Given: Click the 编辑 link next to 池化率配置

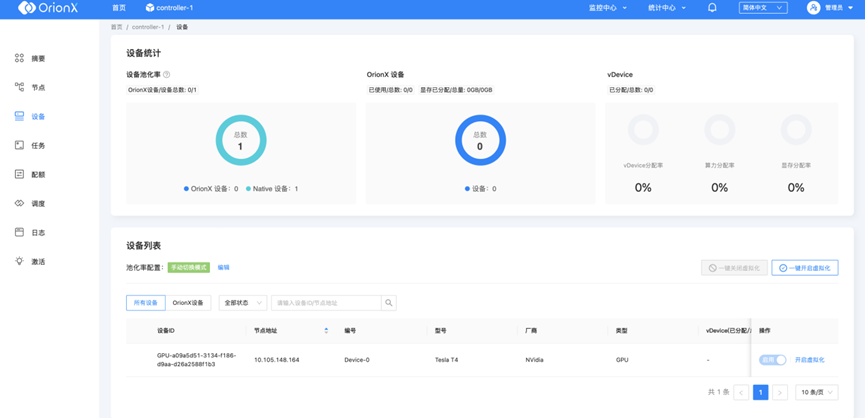Looking at the screenshot, I should (x=224, y=268).
